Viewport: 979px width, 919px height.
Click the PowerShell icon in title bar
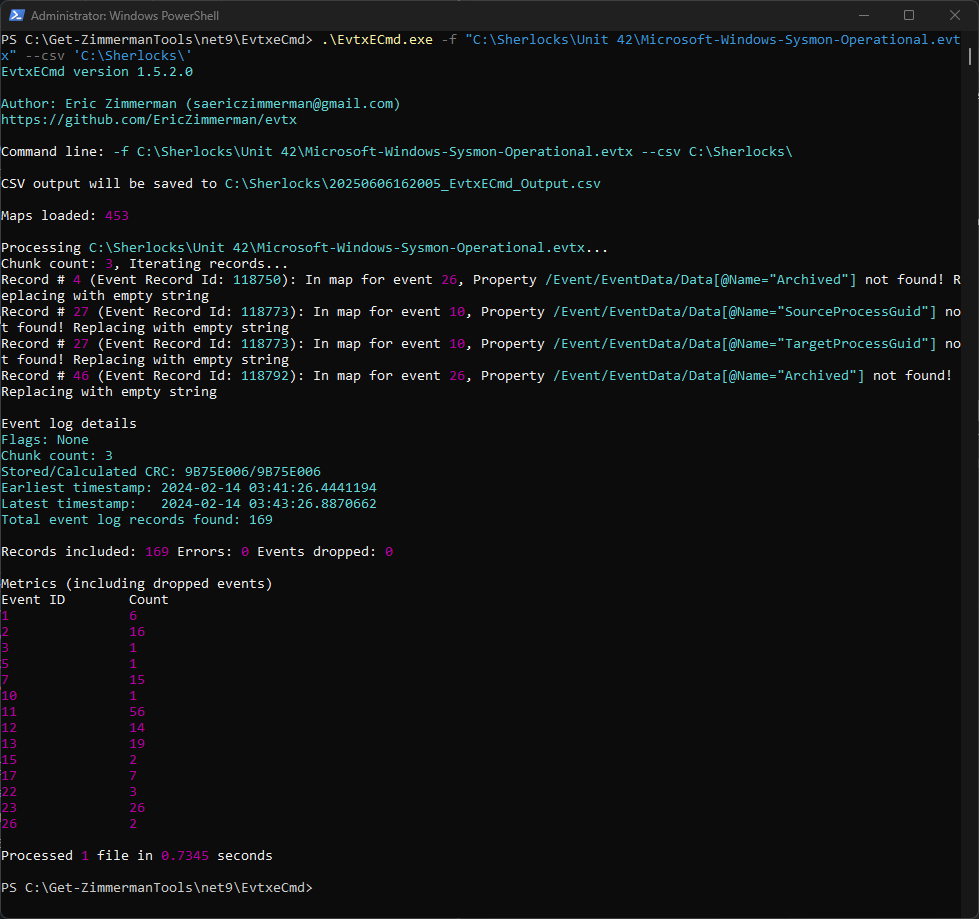tap(17, 15)
